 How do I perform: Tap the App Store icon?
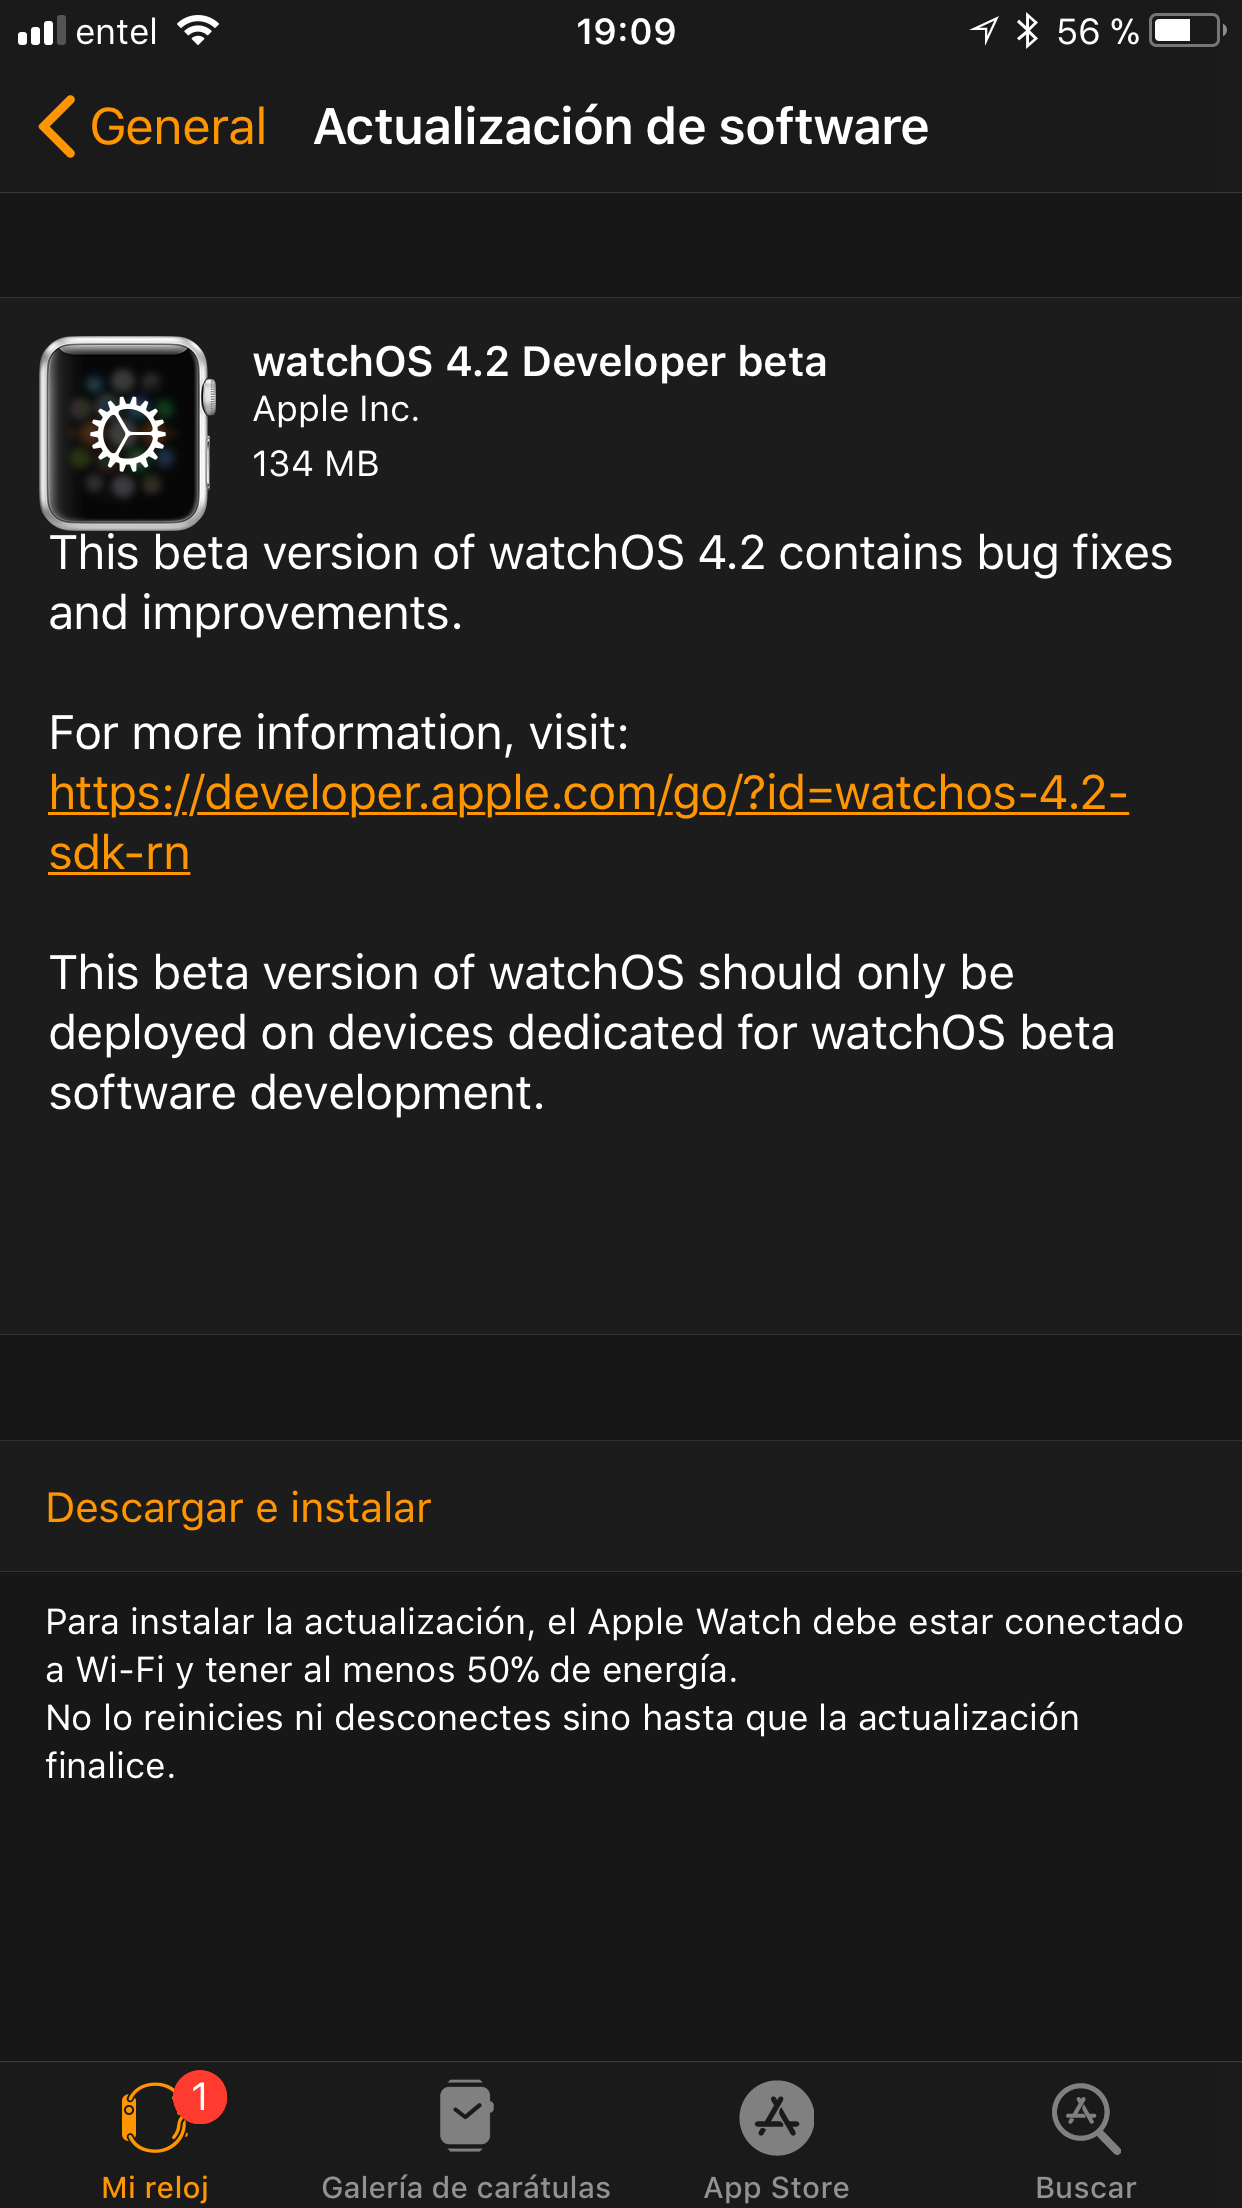(776, 2118)
